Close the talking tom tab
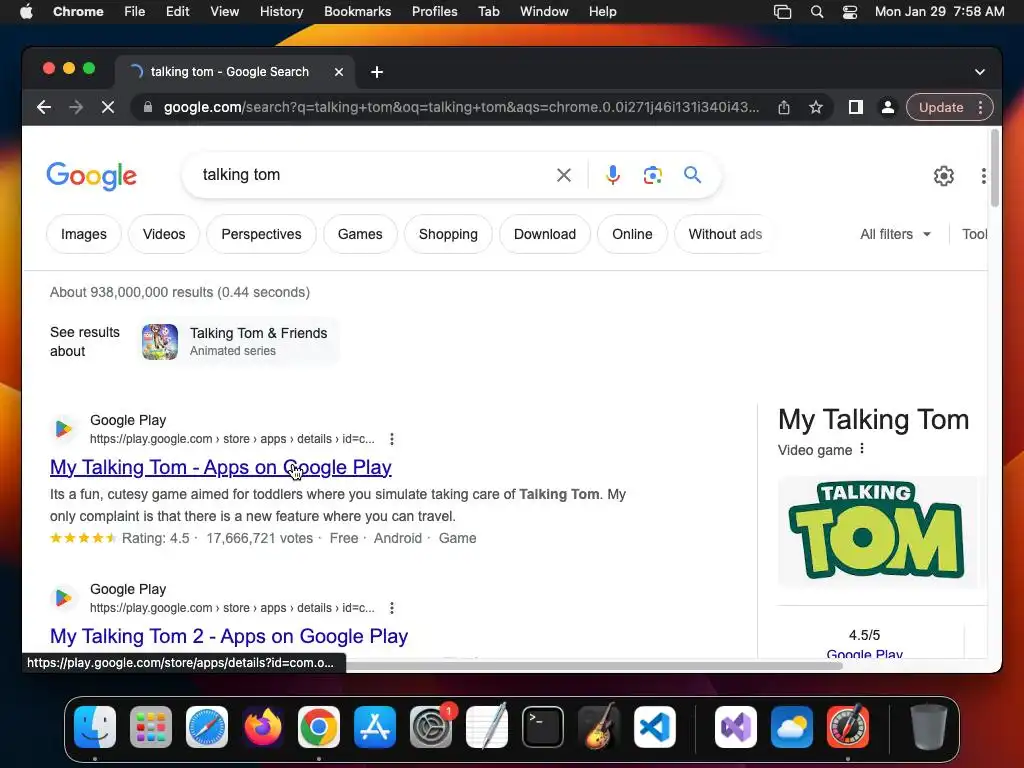1024x768 pixels. click(x=339, y=72)
